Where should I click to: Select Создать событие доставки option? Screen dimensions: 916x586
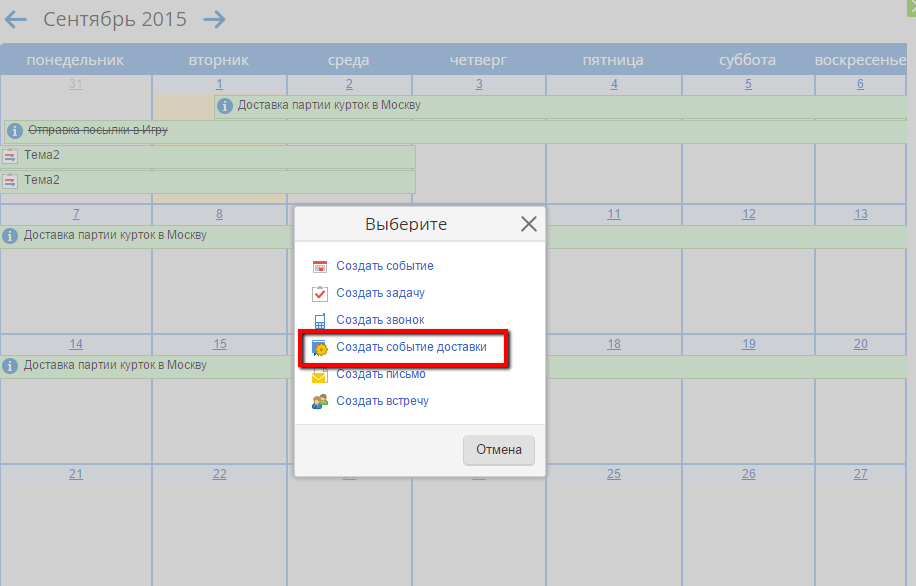tap(411, 347)
